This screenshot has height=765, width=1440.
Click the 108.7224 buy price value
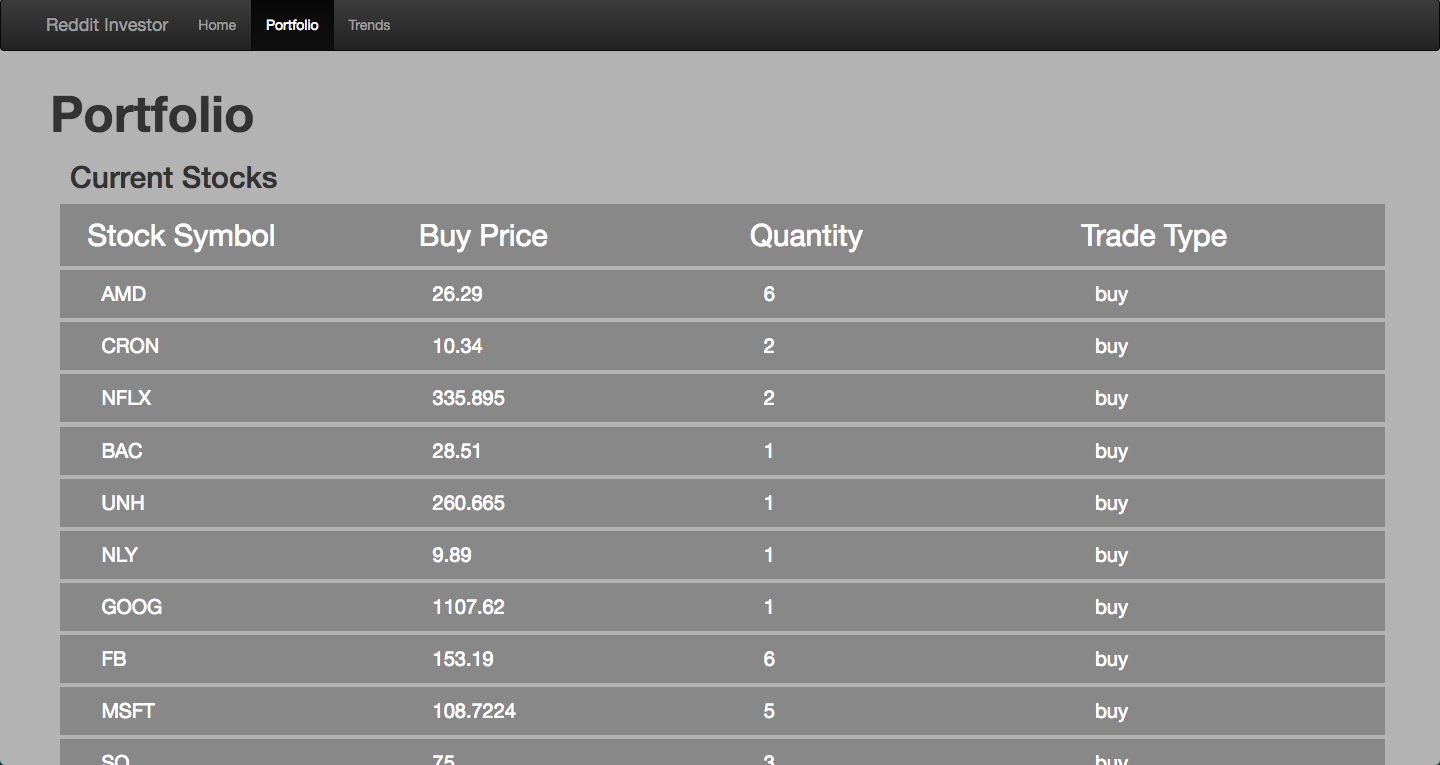pos(474,711)
